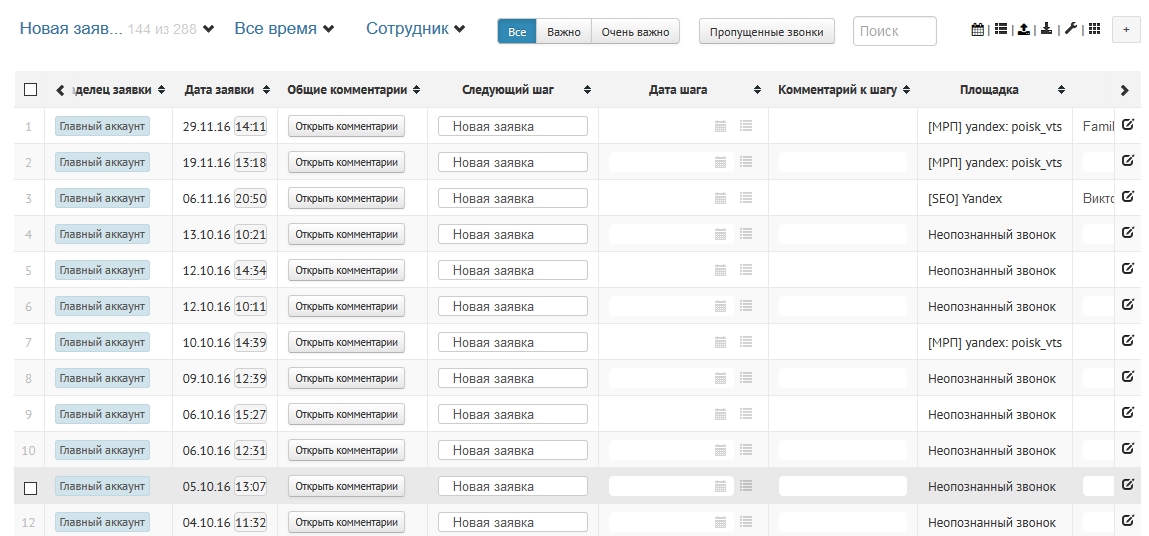Click the "Поиск" search field

click(x=894, y=32)
